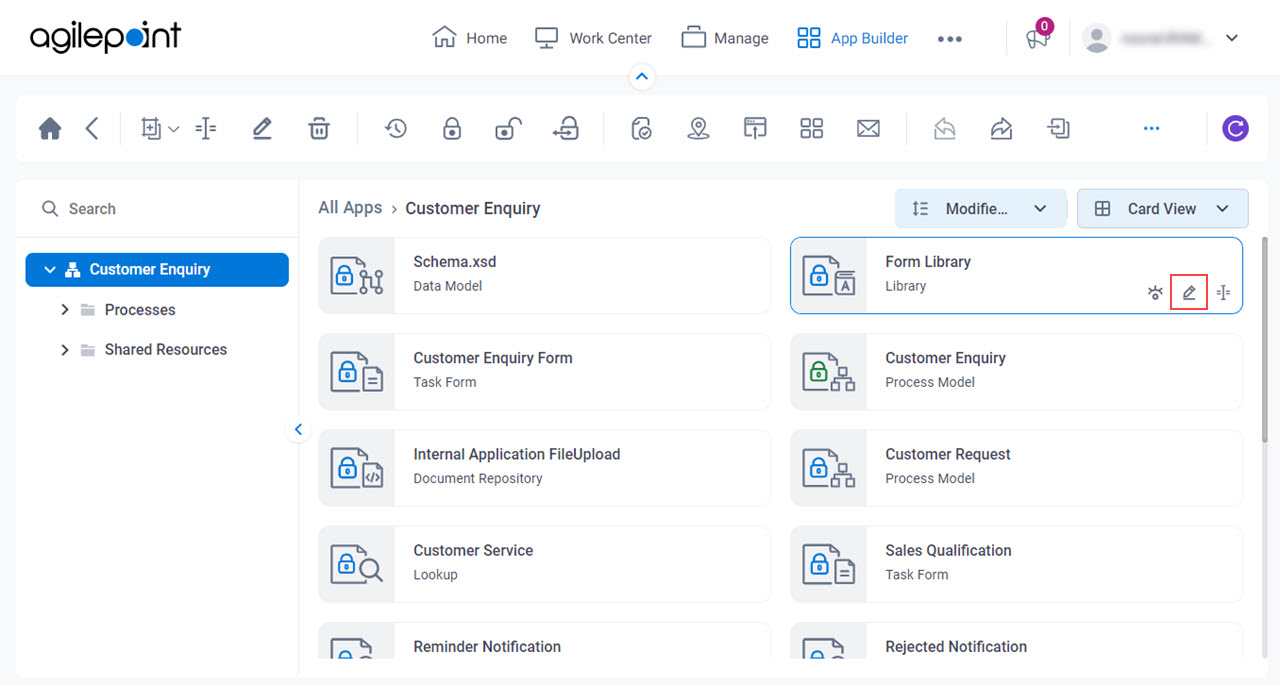Click the agilepoint logo
Image resolution: width=1280 pixels, height=685 pixels.
coord(106,37)
